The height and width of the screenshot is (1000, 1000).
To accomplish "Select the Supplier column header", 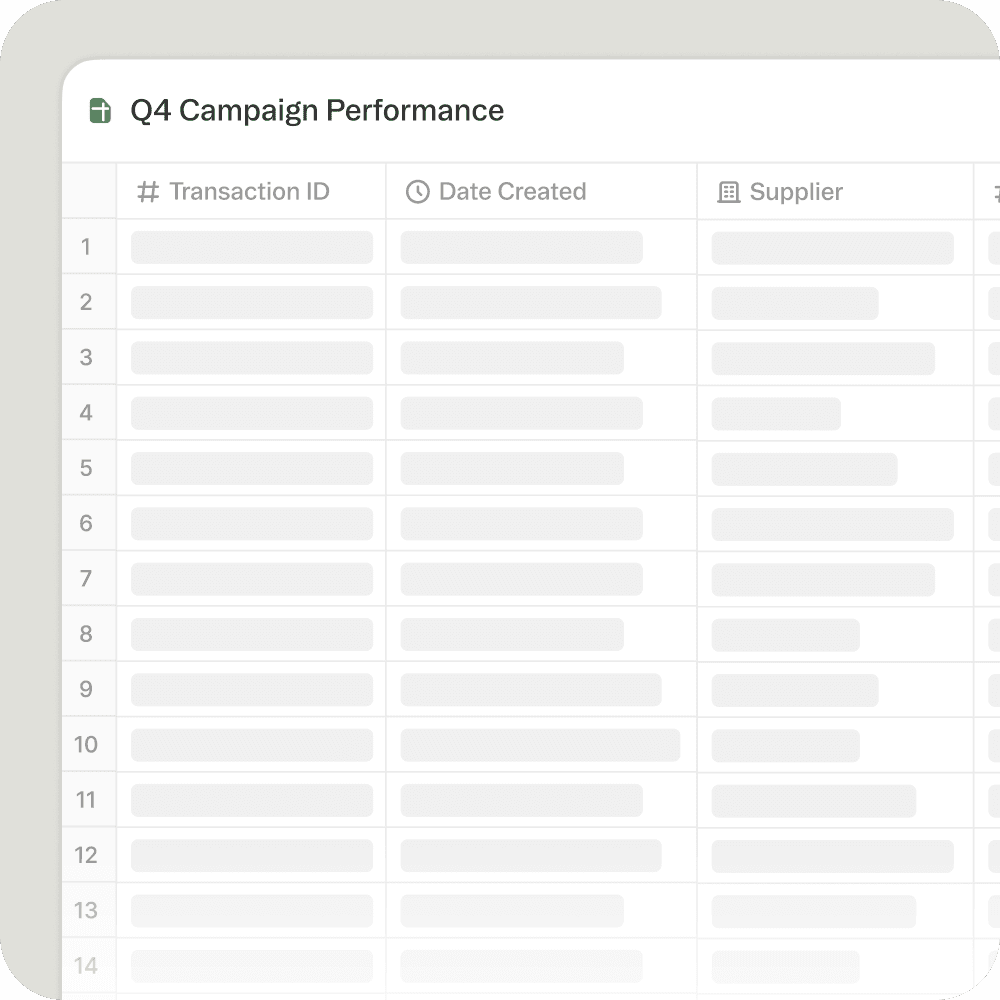I will click(x=796, y=192).
